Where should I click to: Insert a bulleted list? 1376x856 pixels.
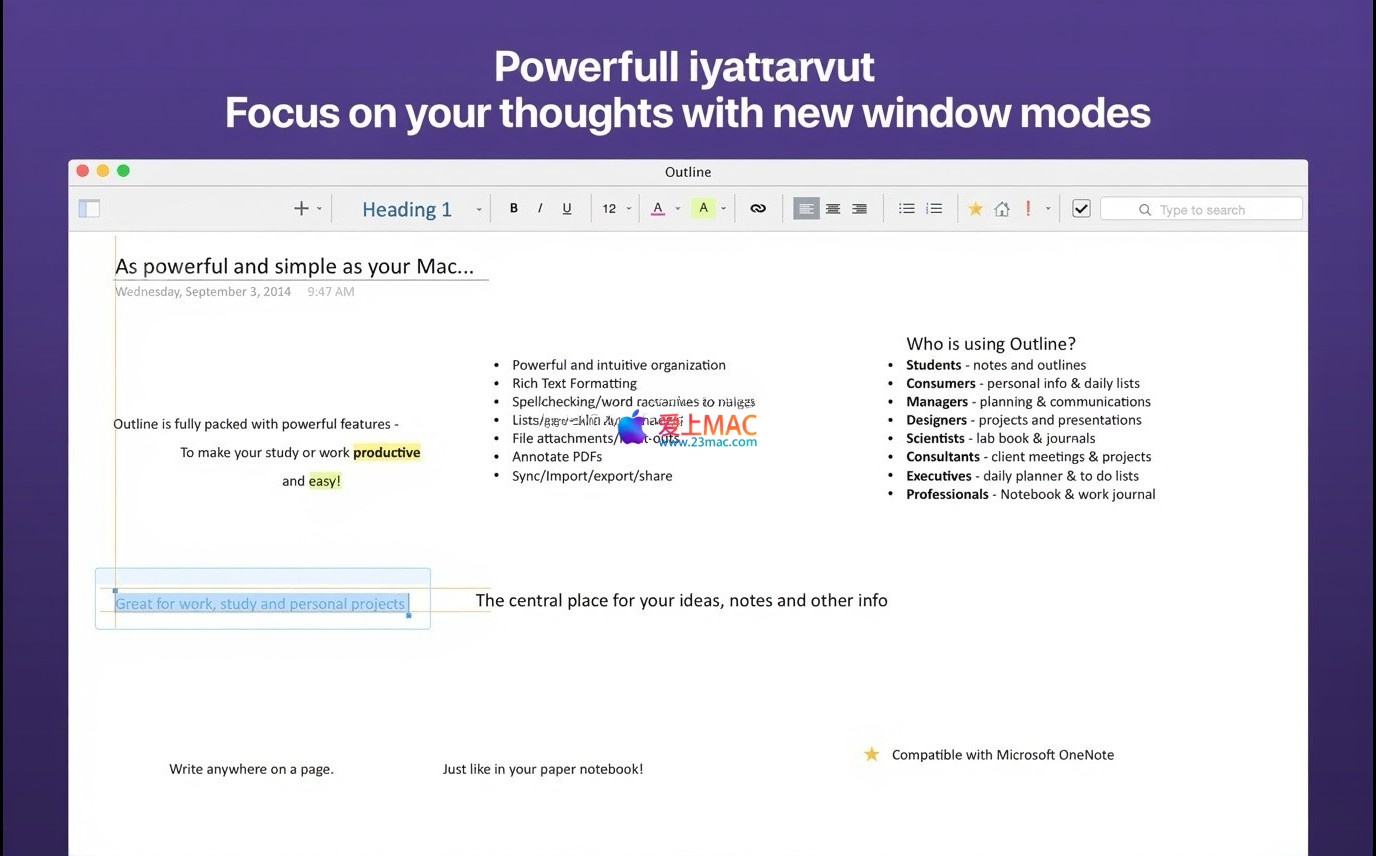coord(907,208)
